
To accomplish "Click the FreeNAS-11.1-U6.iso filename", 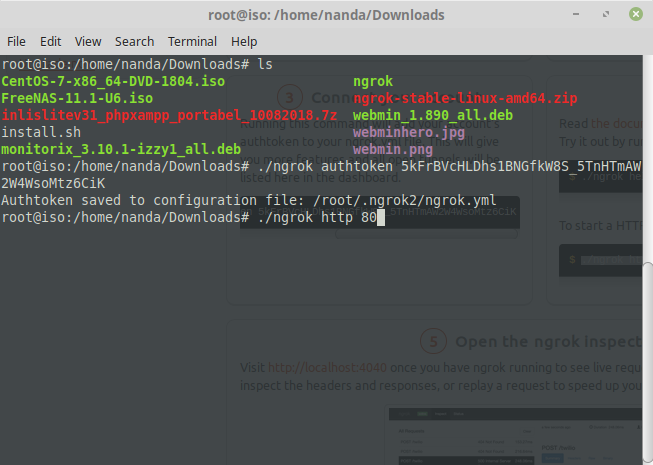I will coord(77,98).
